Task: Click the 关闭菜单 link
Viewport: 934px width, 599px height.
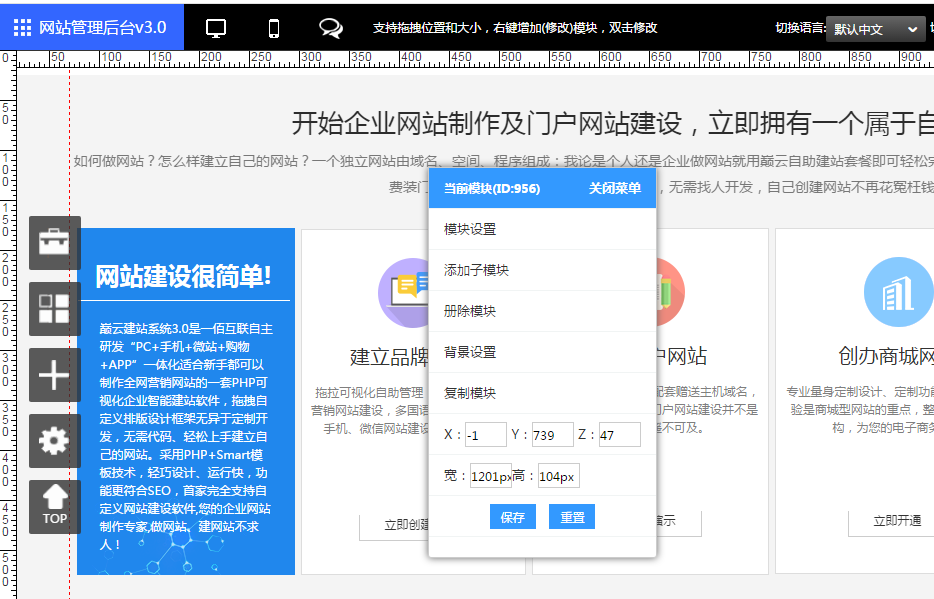Action: tap(614, 188)
